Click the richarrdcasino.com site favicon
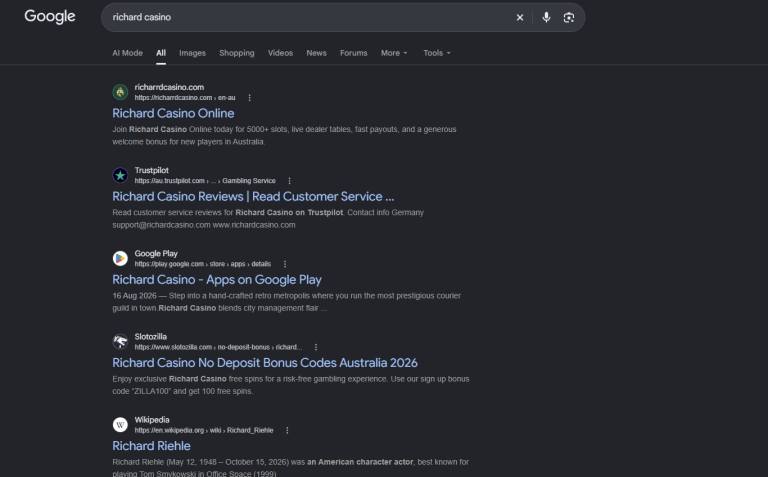Screen dimensions: 768x477 [120, 92]
